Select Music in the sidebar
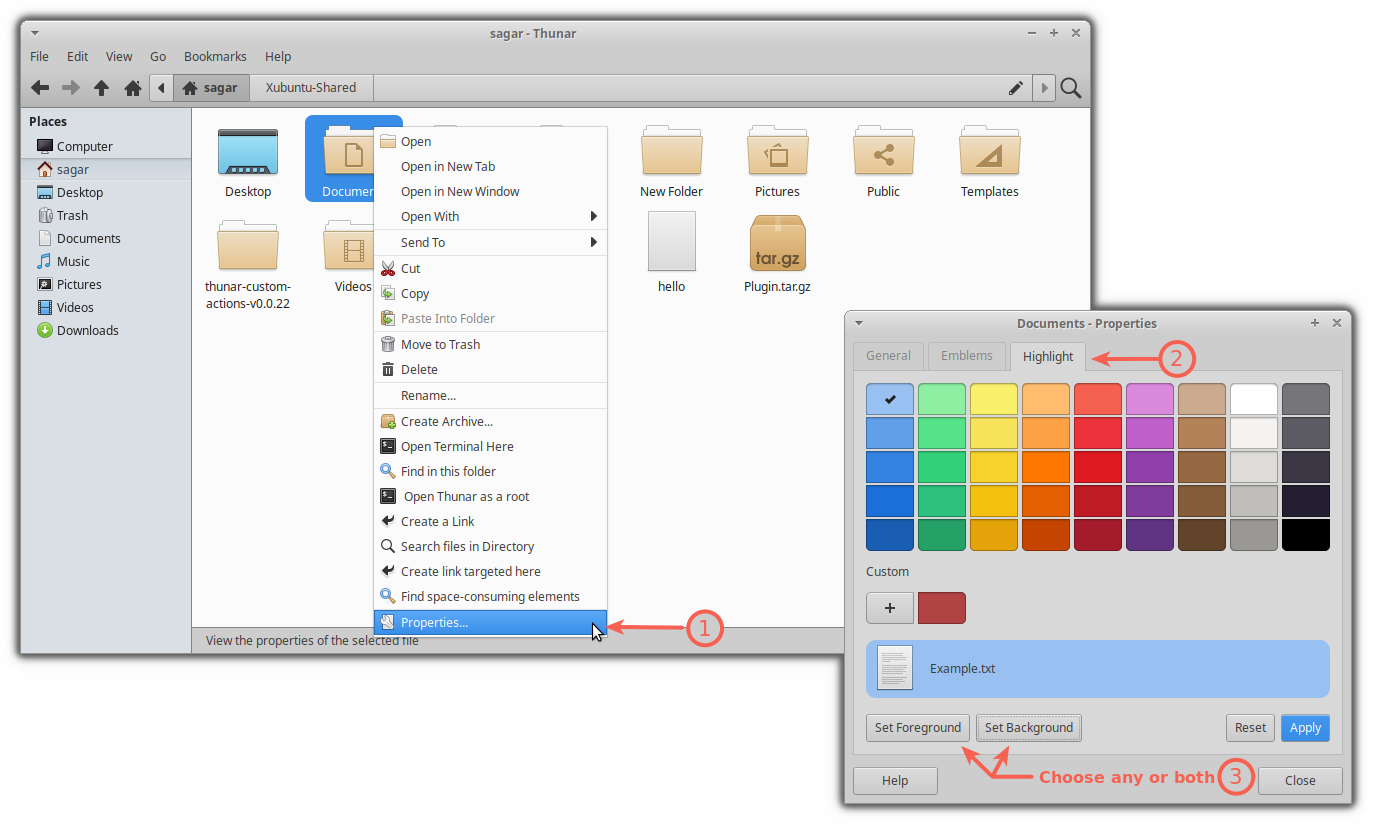The width and height of the screenshot is (1376, 828). click(75, 261)
